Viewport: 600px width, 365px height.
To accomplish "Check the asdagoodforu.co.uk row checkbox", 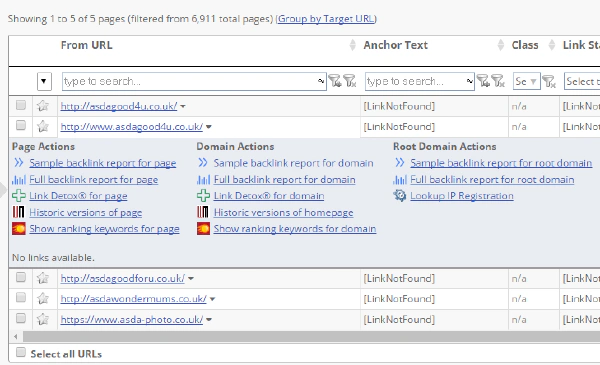I will coord(21,277).
